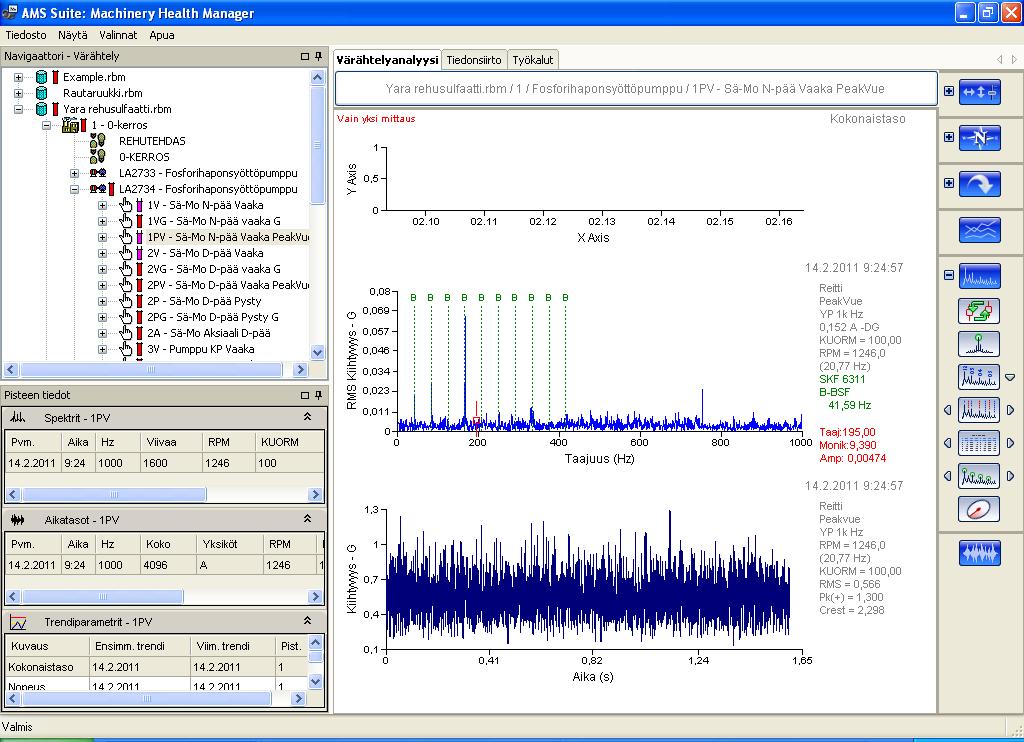Viewport: 1024px width, 742px height.
Task: Collapse the Spektrit - 1PV section
Action: coord(307,417)
